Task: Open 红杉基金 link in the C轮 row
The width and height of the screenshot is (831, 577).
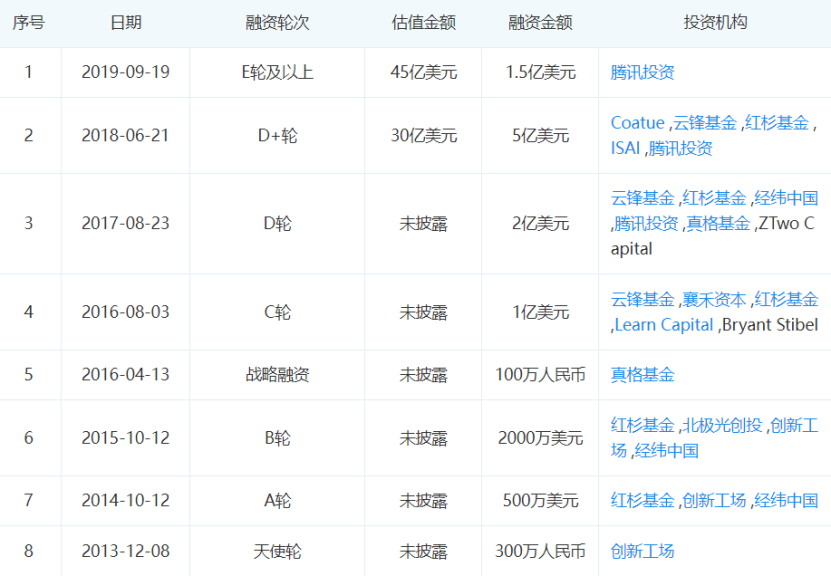Action: coord(786,299)
